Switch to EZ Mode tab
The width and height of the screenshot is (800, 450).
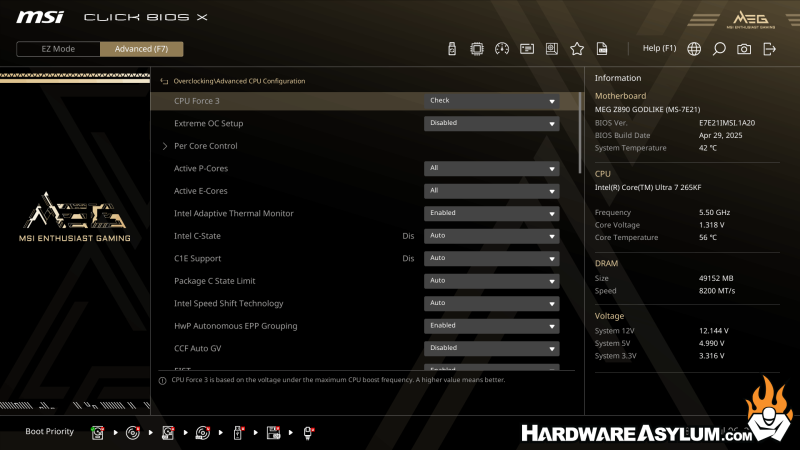tap(58, 49)
